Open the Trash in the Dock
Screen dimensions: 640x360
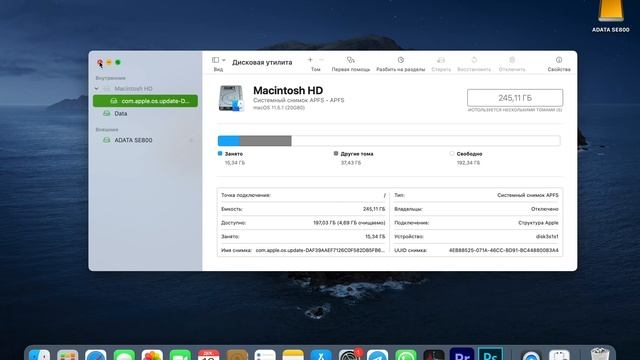click(x=600, y=354)
